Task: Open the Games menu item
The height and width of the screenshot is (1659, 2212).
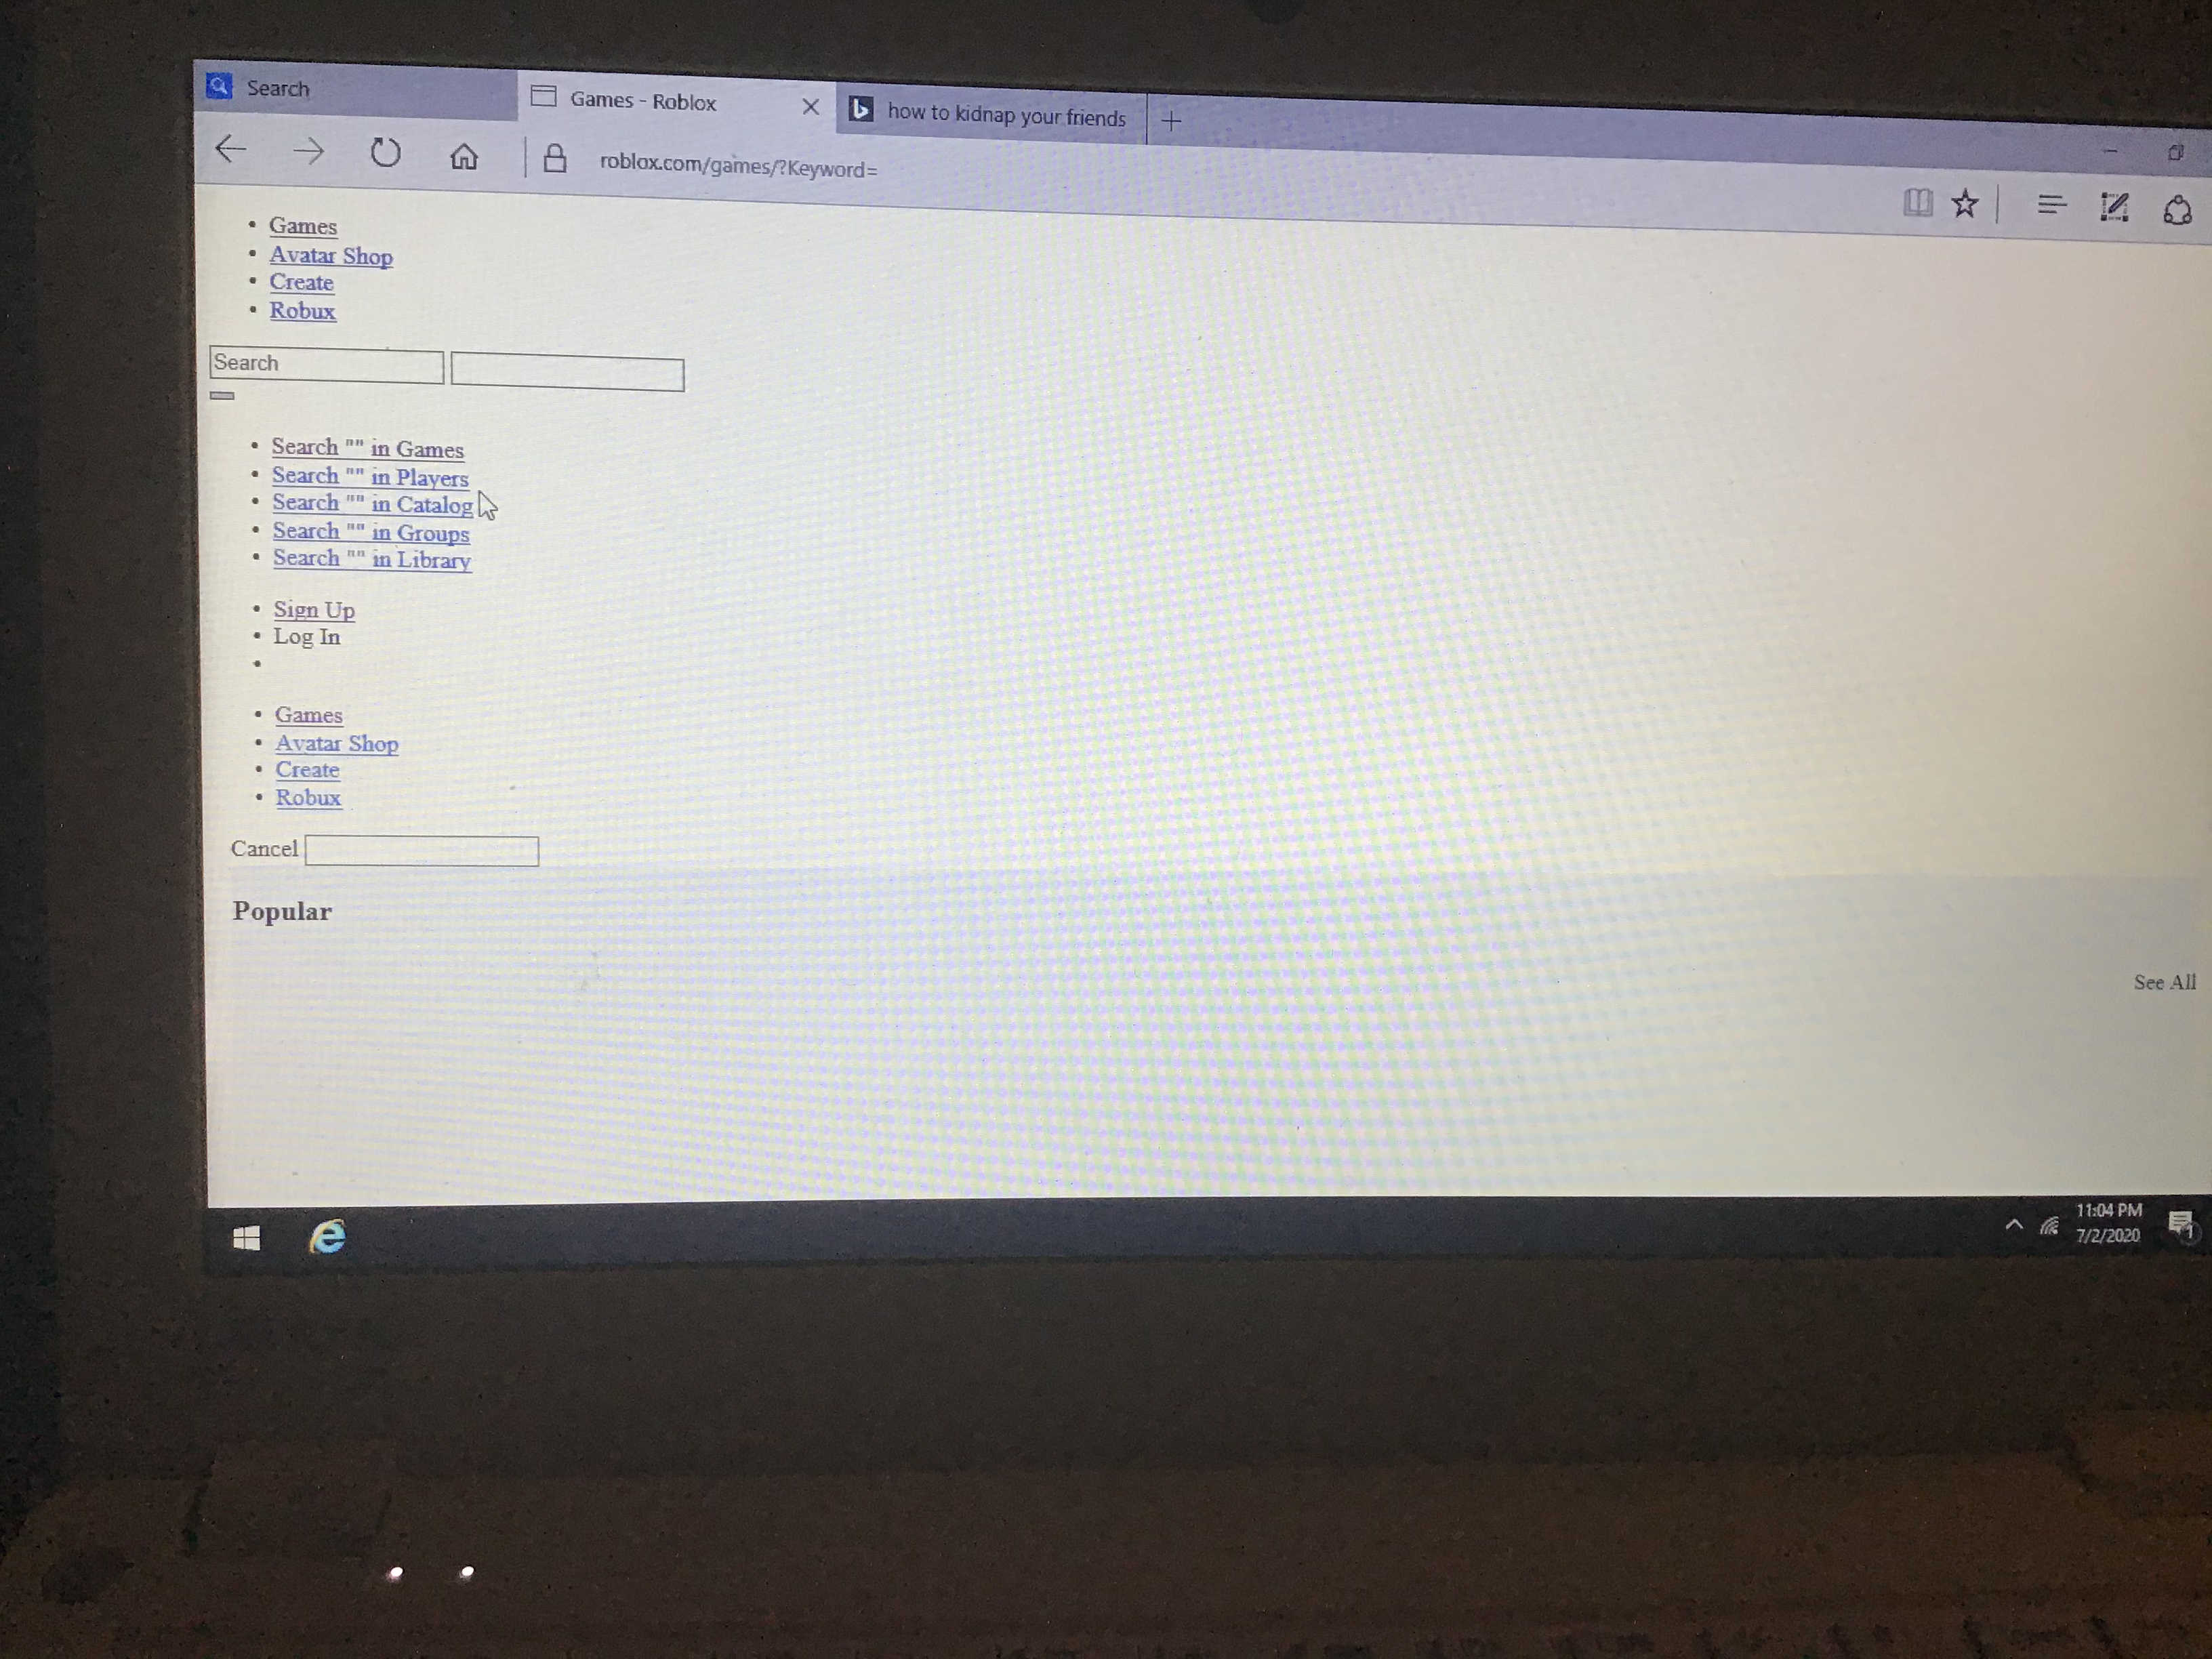Action: 302,225
